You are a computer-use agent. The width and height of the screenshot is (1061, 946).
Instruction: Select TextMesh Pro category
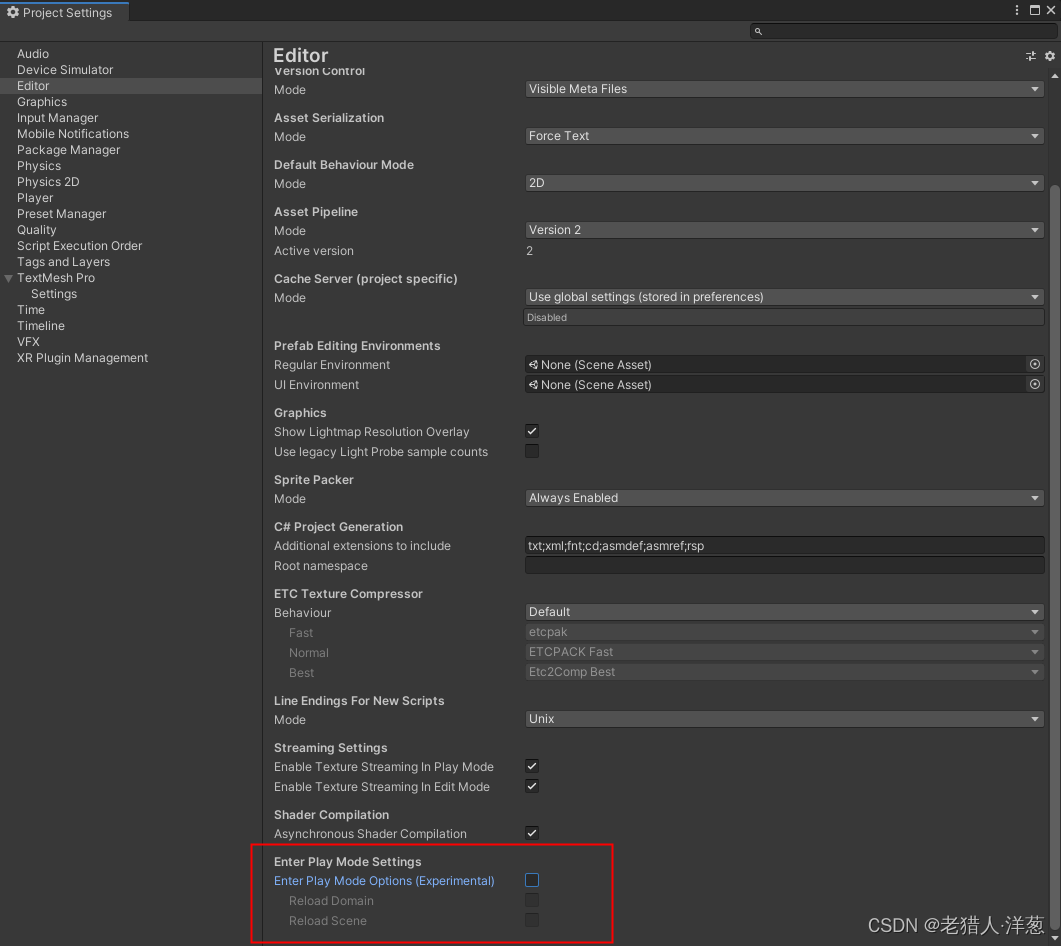click(x=56, y=278)
